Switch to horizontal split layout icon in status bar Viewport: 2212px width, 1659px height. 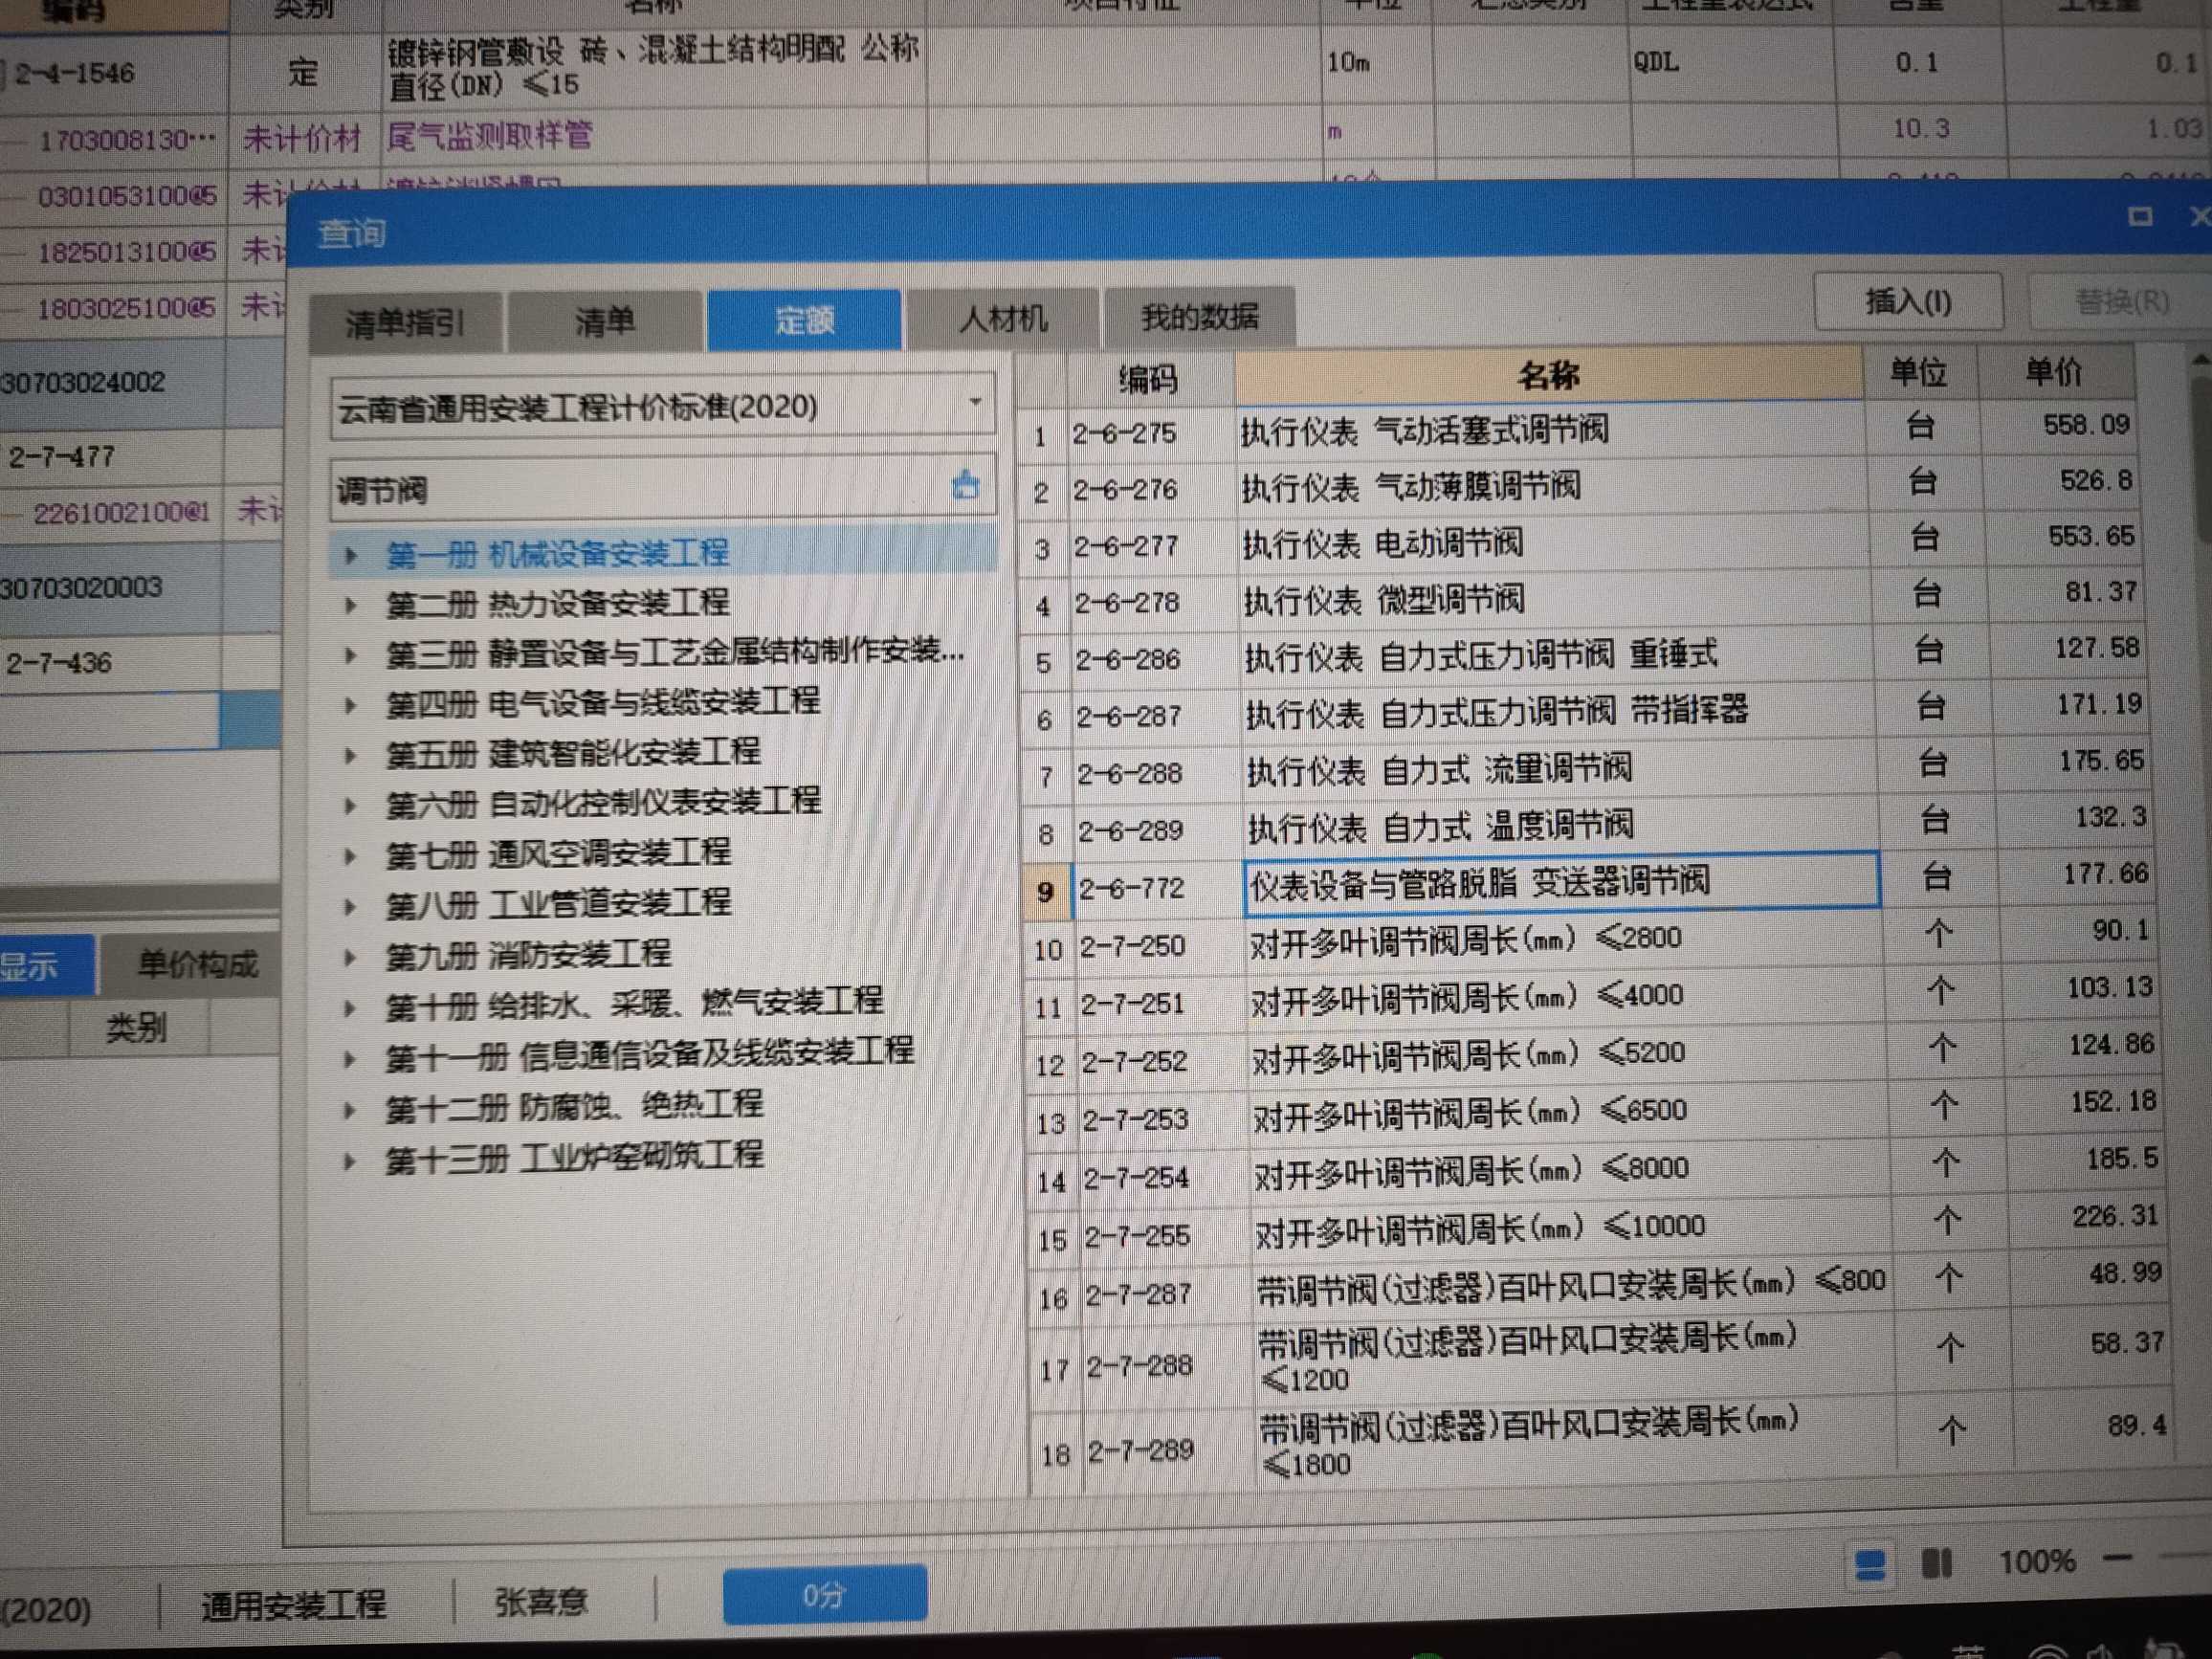(x=1871, y=1564)
